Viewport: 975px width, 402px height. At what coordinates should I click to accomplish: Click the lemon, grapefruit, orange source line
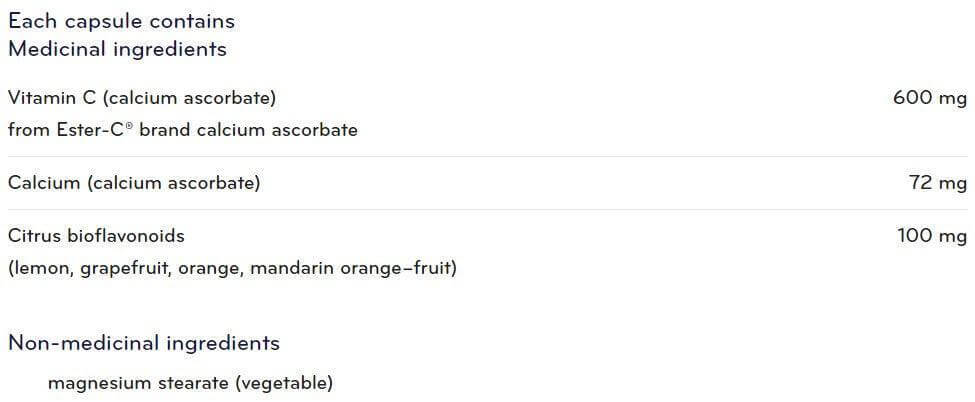pos(233,269)
